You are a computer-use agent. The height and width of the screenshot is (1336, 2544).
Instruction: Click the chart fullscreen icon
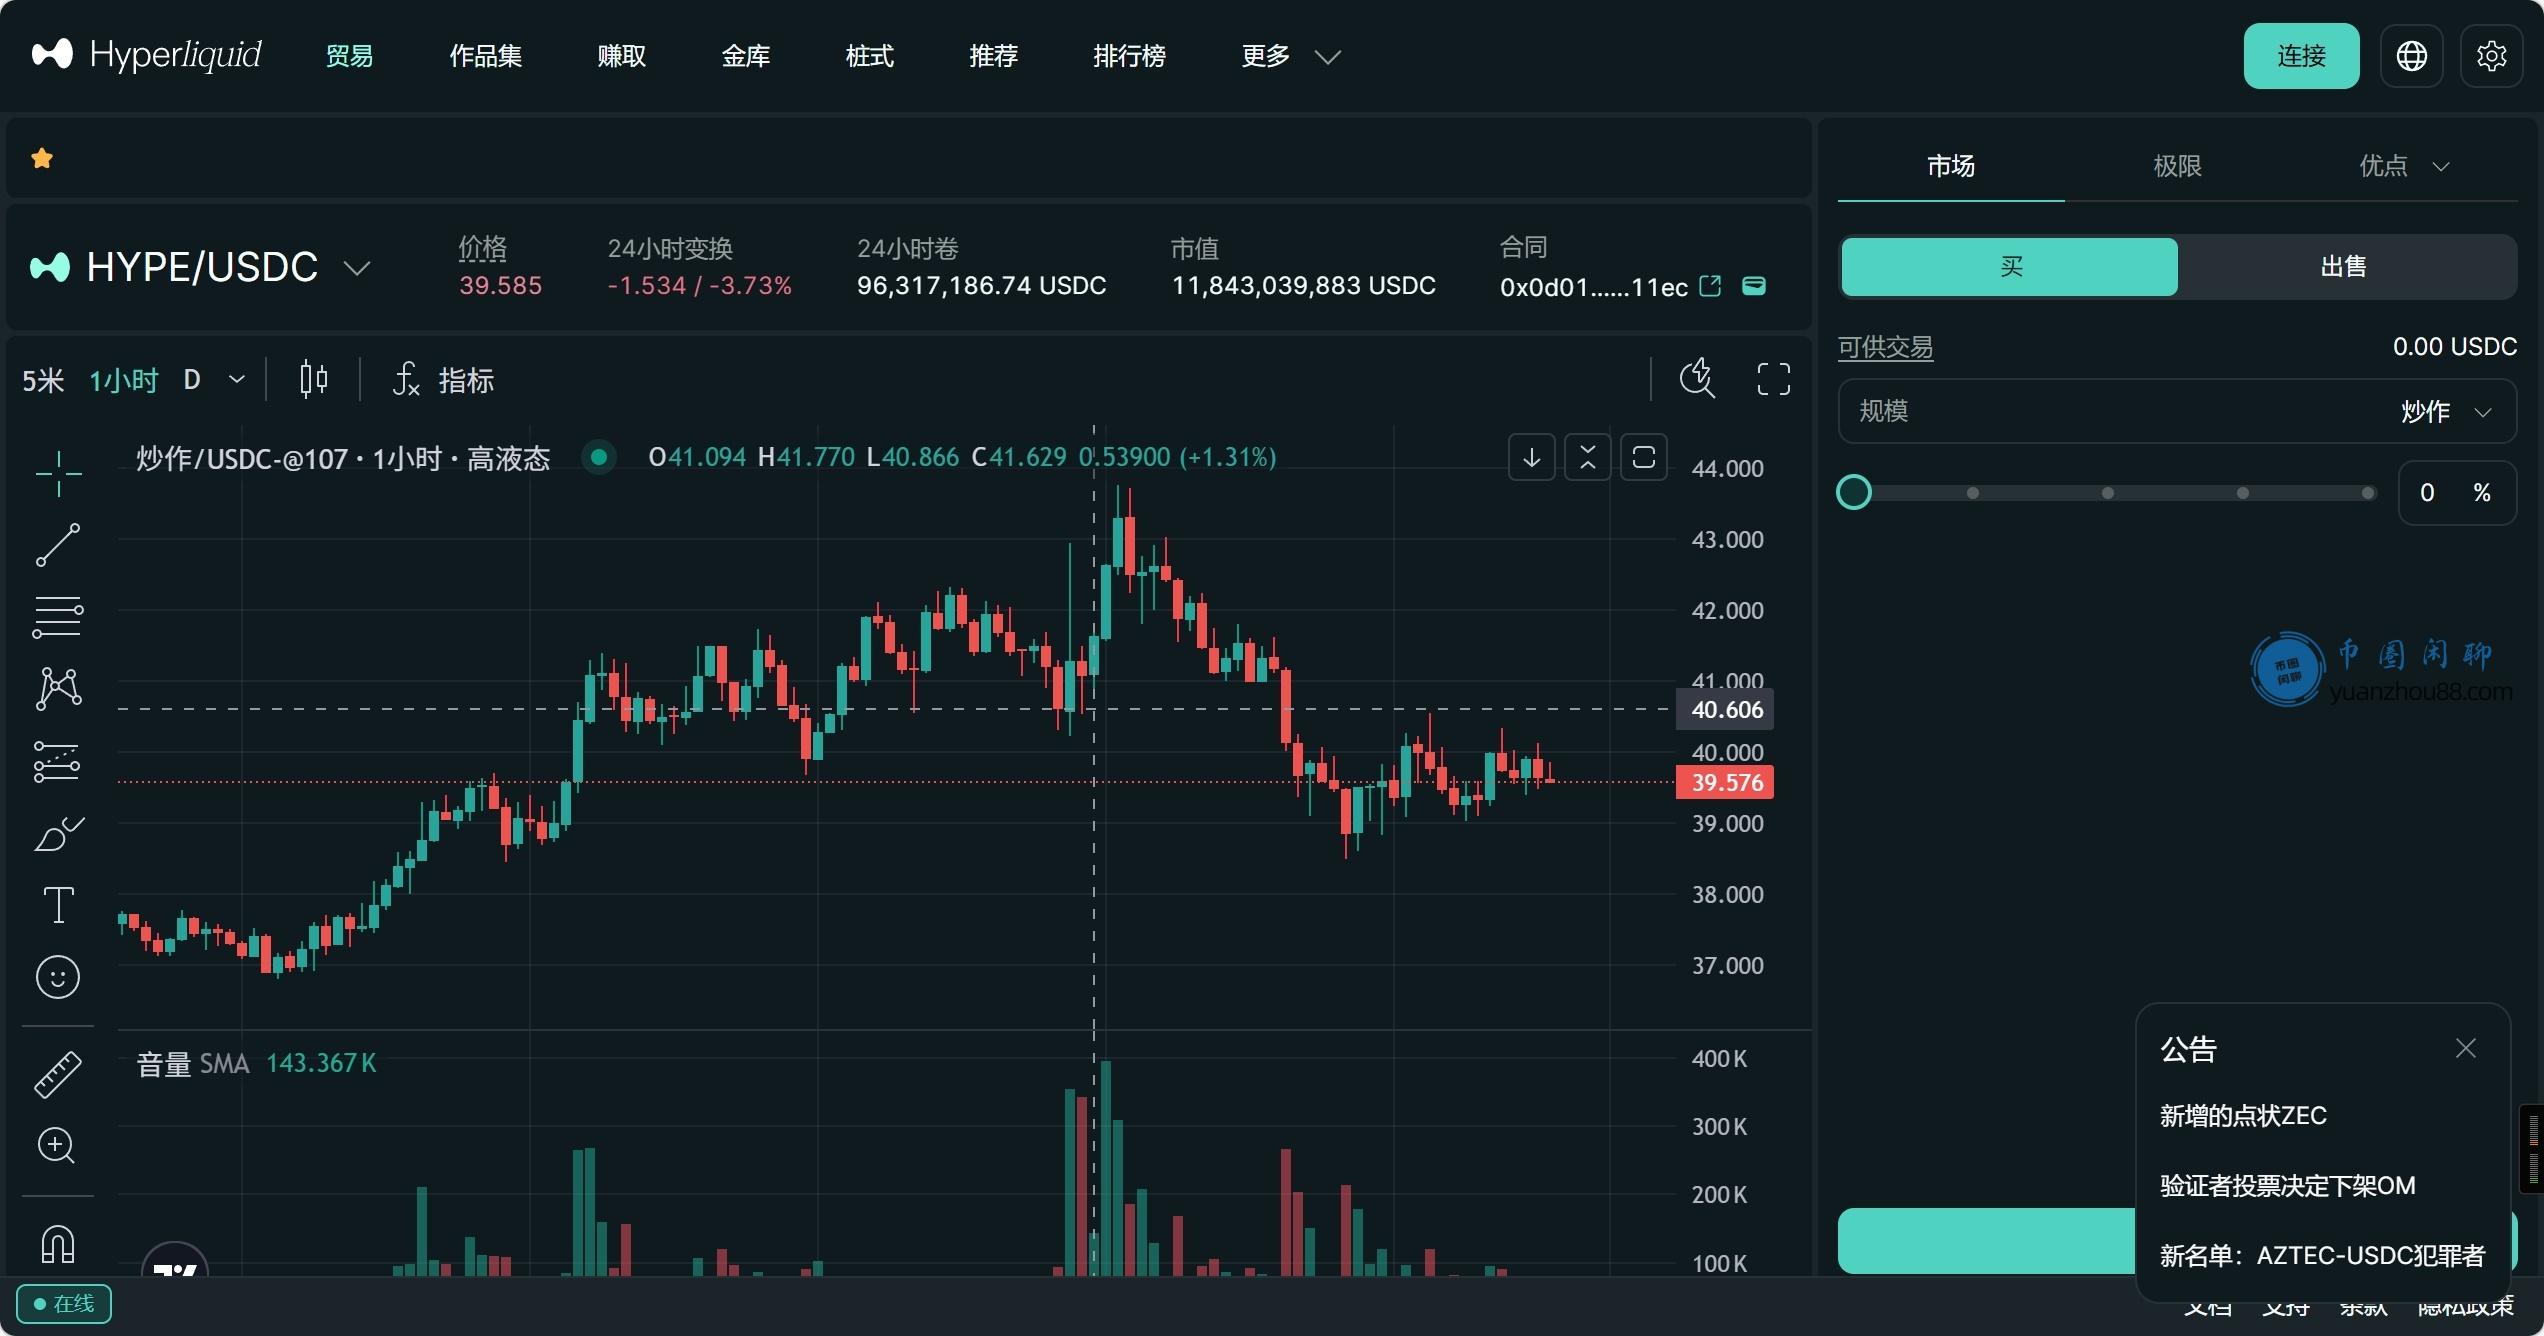pos(1773,380)
